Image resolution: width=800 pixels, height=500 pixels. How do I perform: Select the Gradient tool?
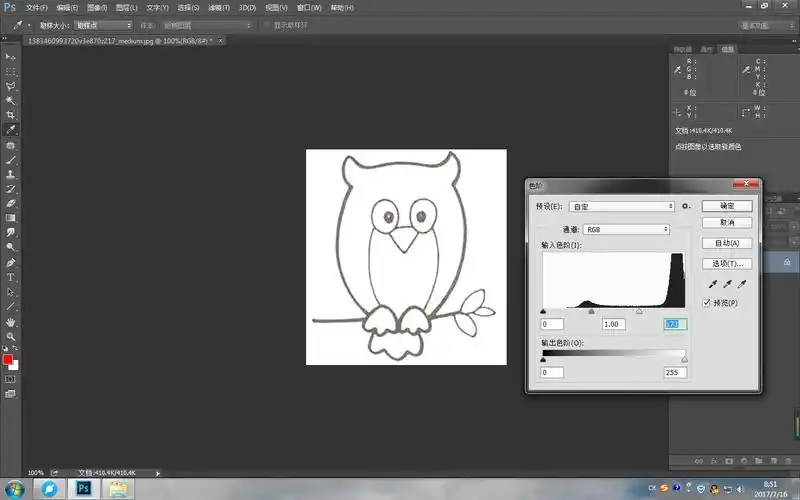(x=10, y=218)
